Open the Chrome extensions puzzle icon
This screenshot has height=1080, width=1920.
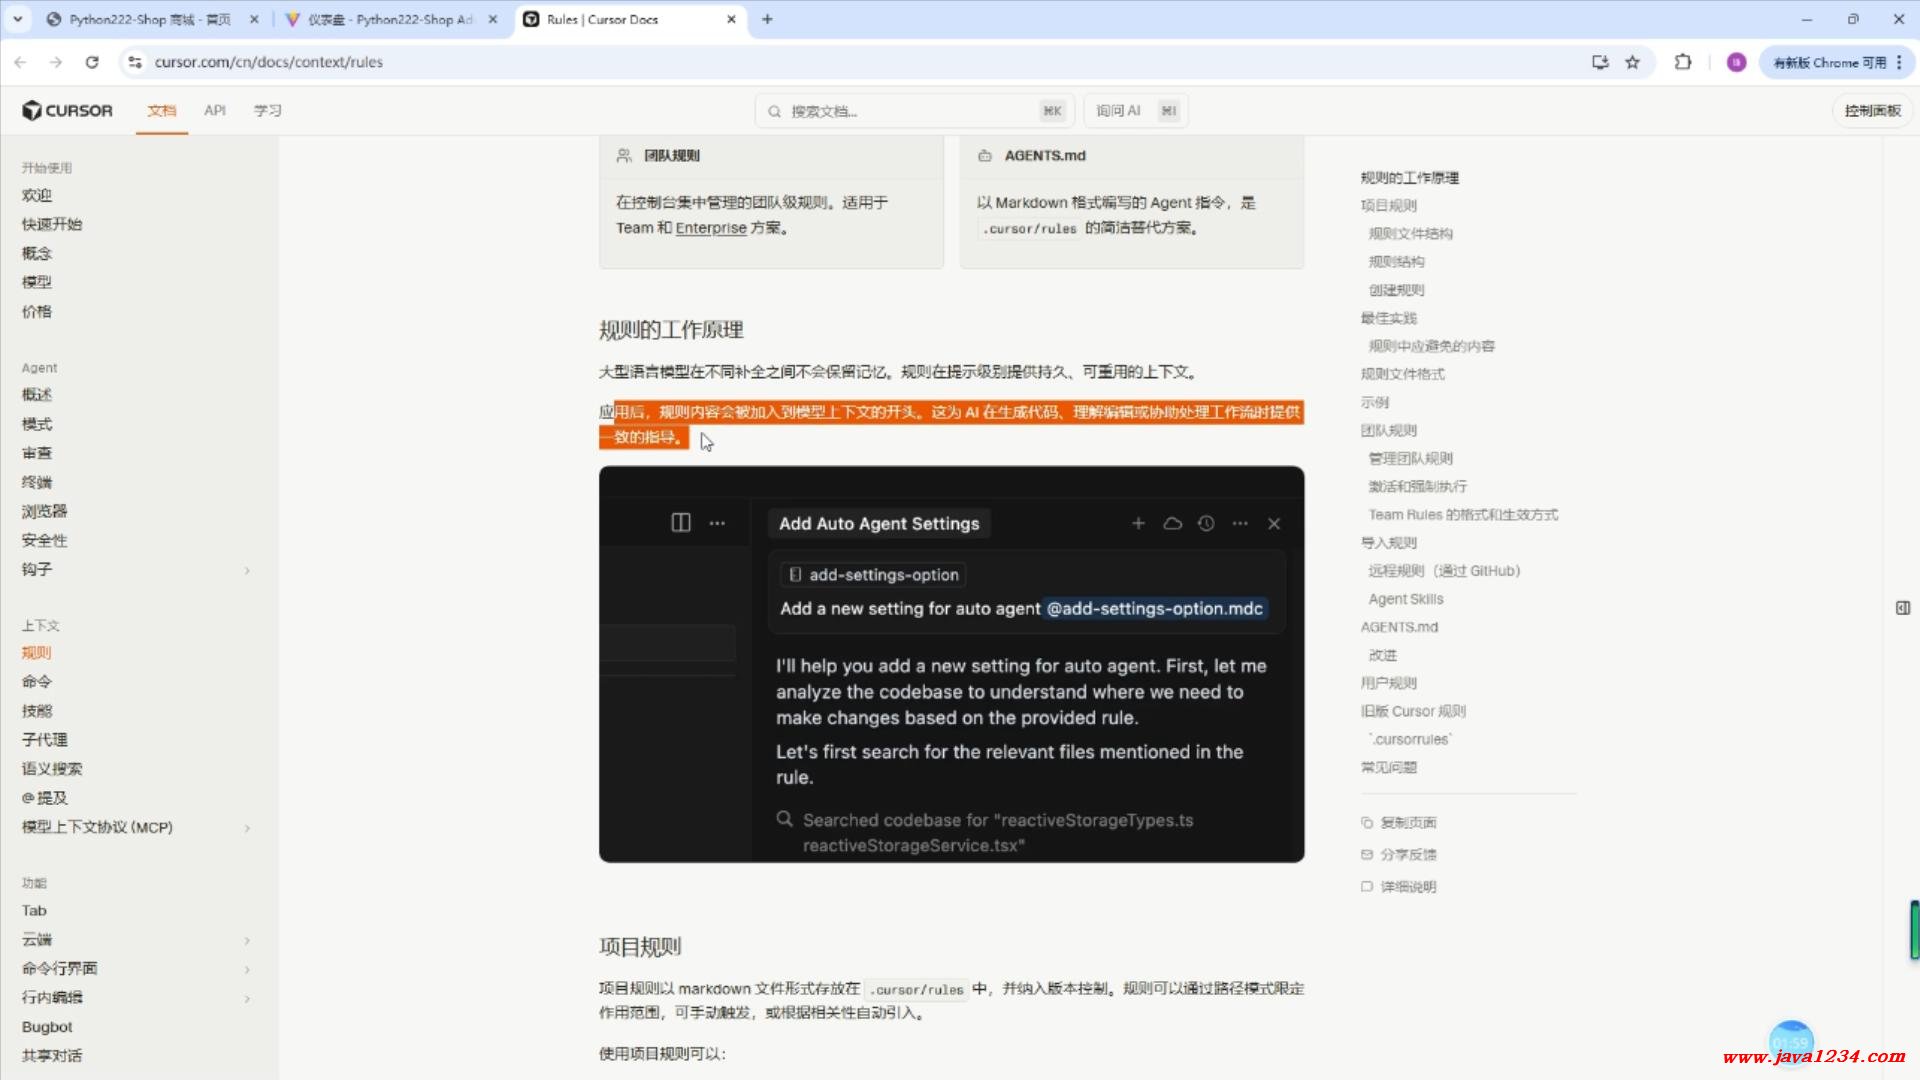click(1683, 62)
